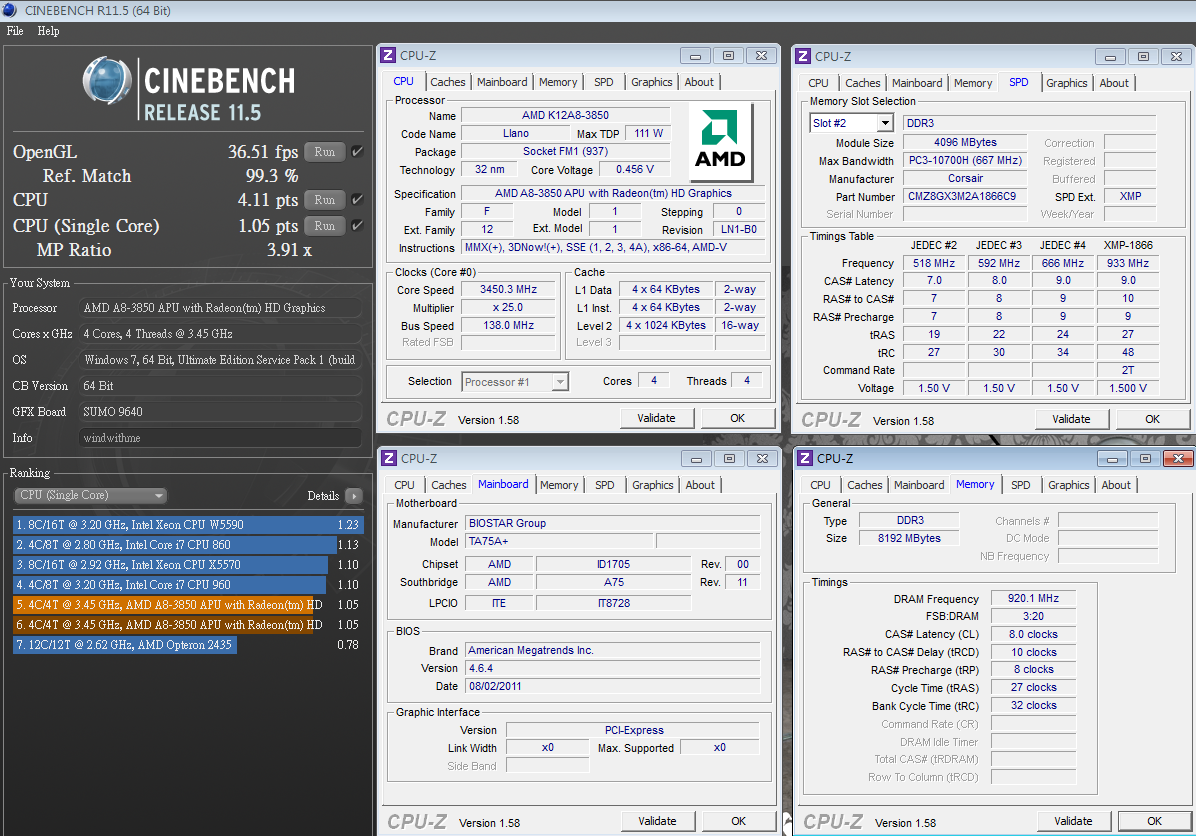The width and height of the screenshot is (1196, 836).
Task: Click OK in CPU-Z Memory window
Action: pos(1155,821)
